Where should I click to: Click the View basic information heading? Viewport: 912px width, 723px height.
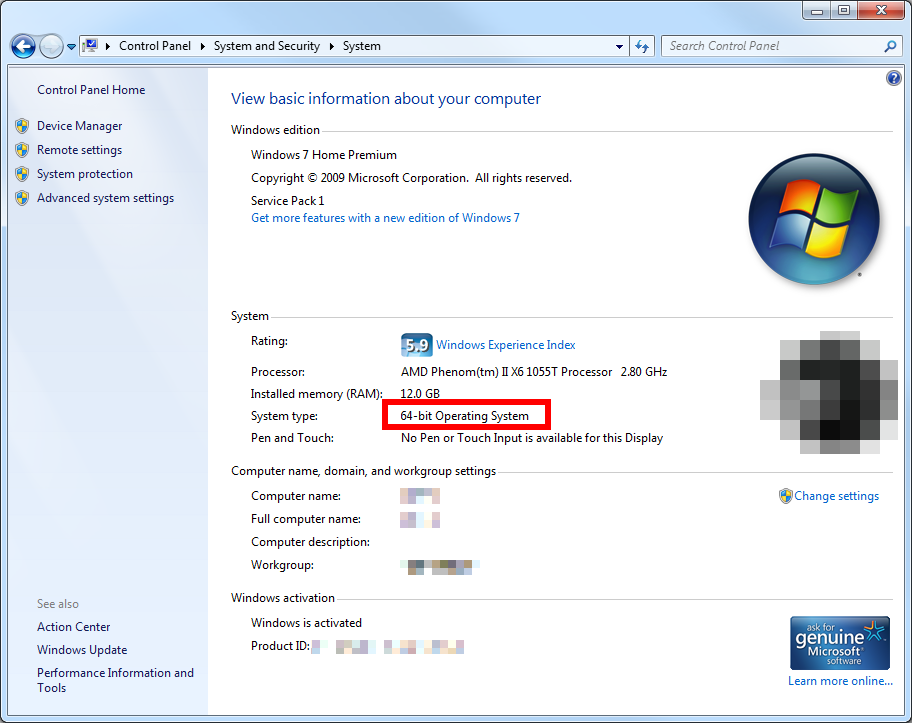pos(386,99)
